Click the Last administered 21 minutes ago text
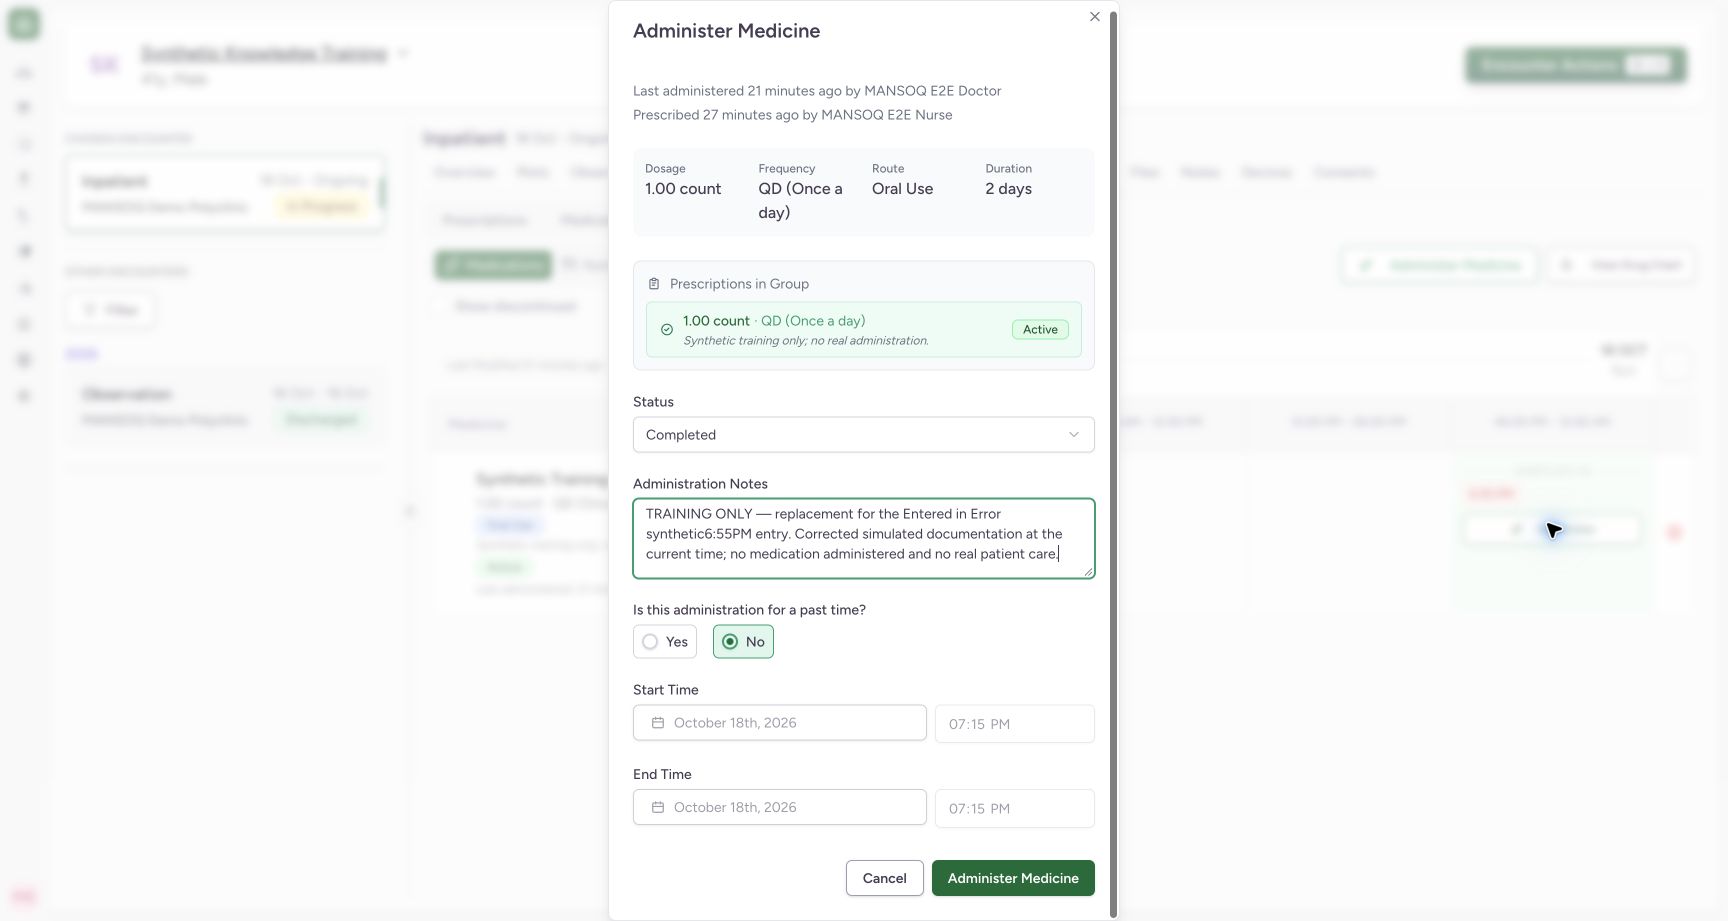Screen dimensions: 1728x921 pos(817,91)
